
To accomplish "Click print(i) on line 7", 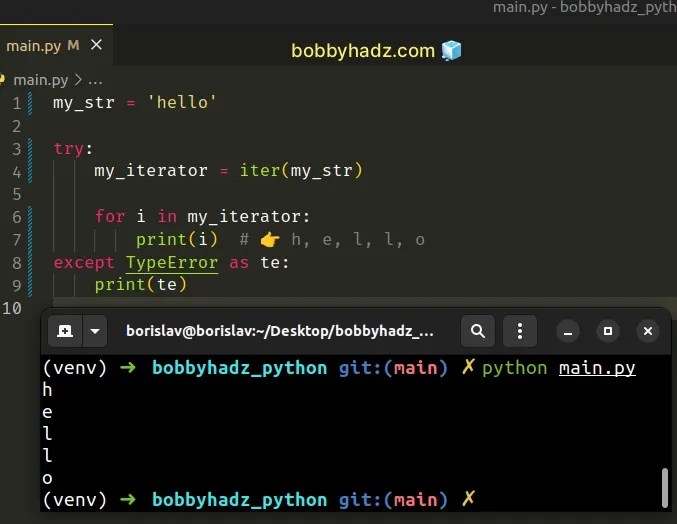I will coord(177,240).
